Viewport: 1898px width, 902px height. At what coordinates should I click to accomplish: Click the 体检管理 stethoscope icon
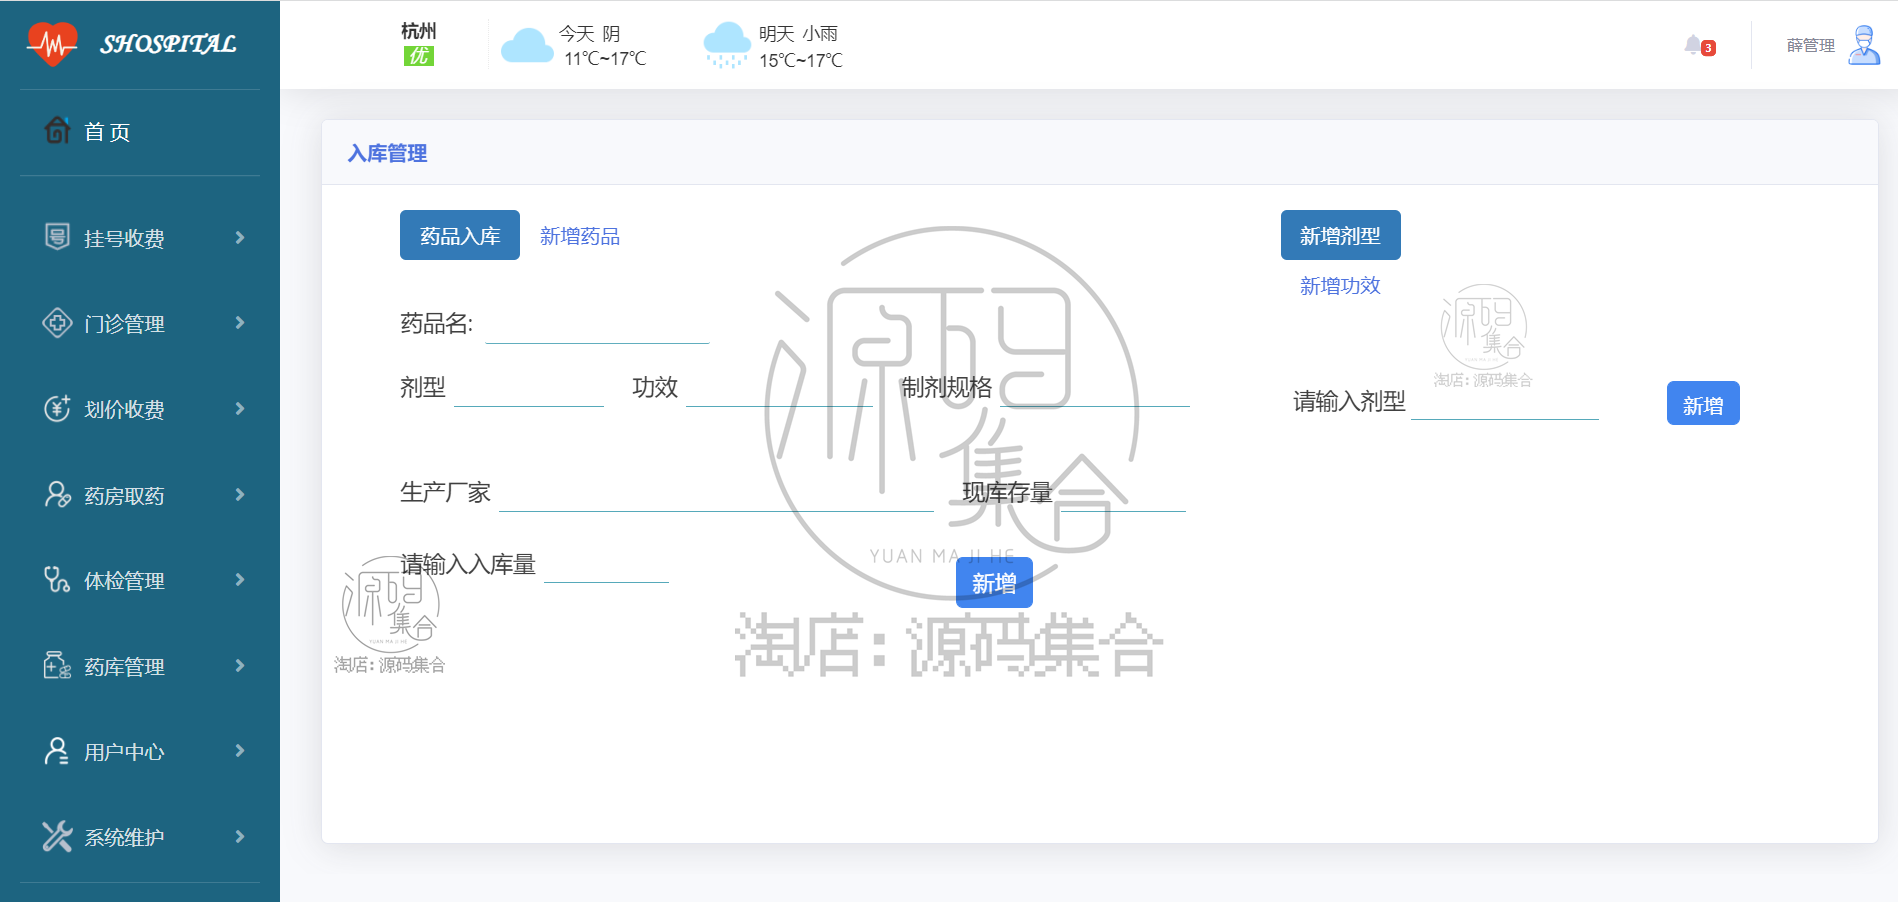pyautogui.click(x=57, y=580)
